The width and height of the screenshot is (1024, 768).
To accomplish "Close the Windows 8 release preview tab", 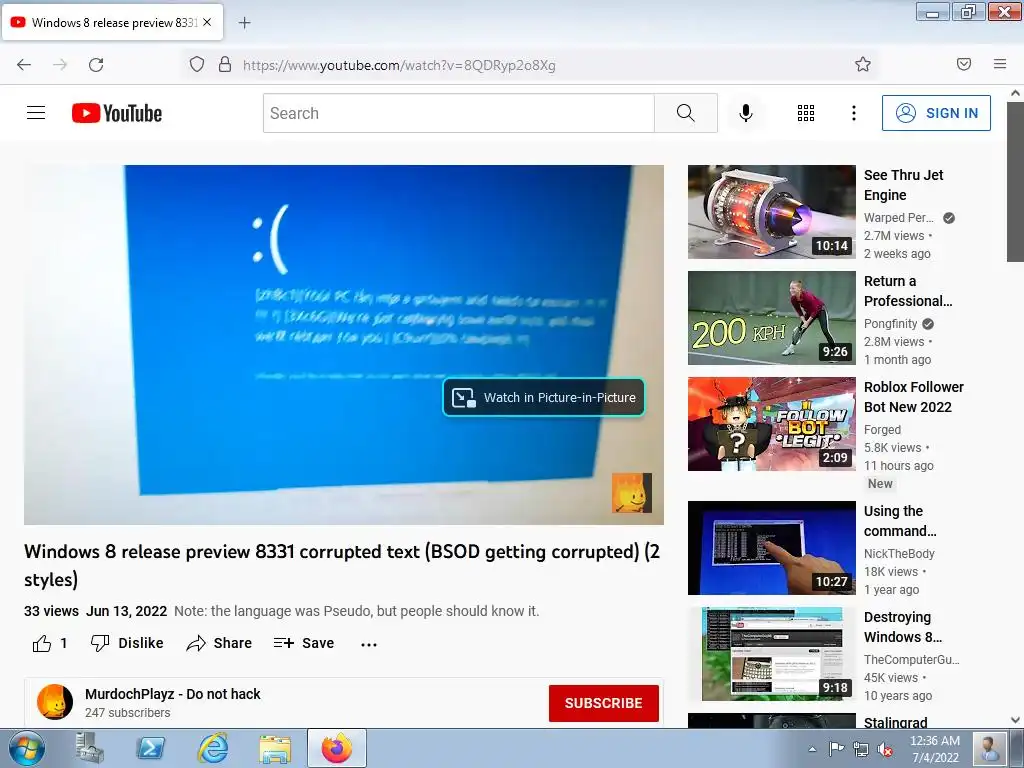I will tap(207, 22).
